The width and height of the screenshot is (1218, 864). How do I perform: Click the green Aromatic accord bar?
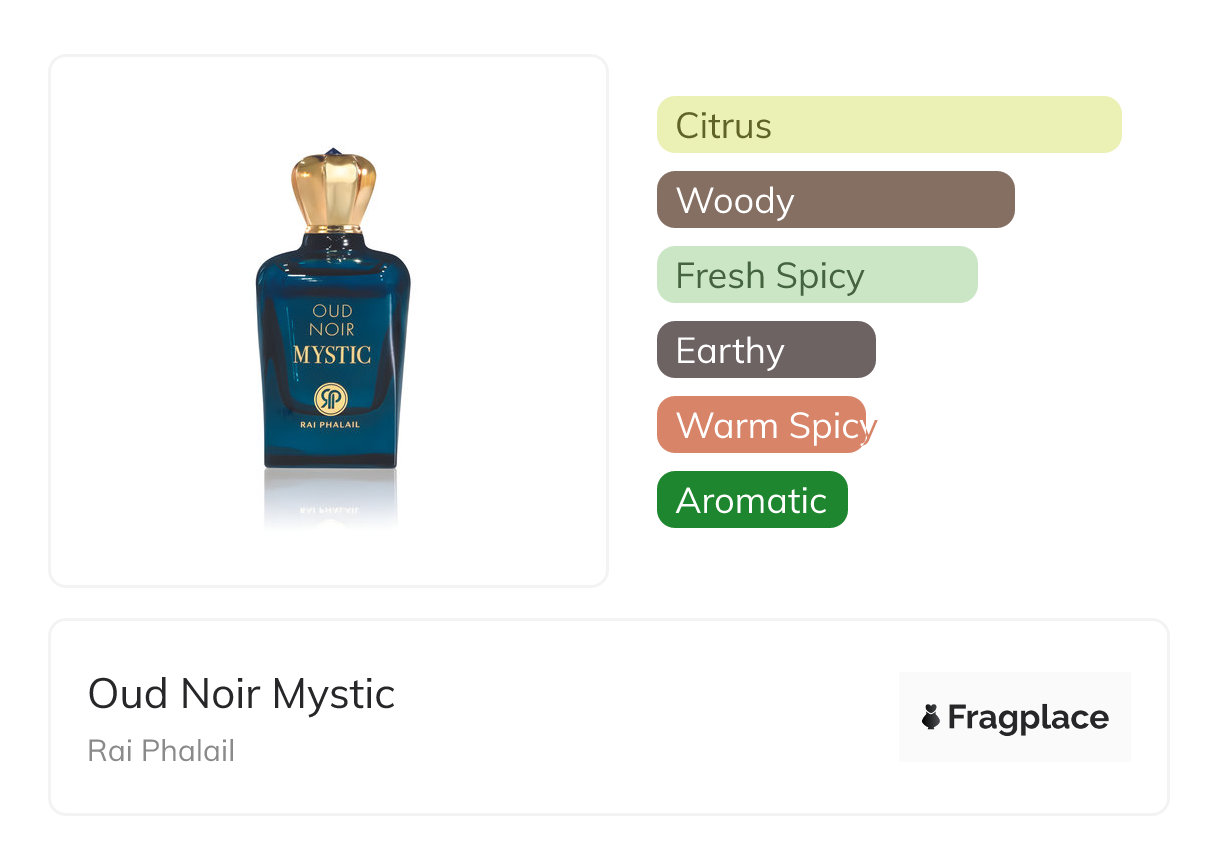click(x=751, y=500)
